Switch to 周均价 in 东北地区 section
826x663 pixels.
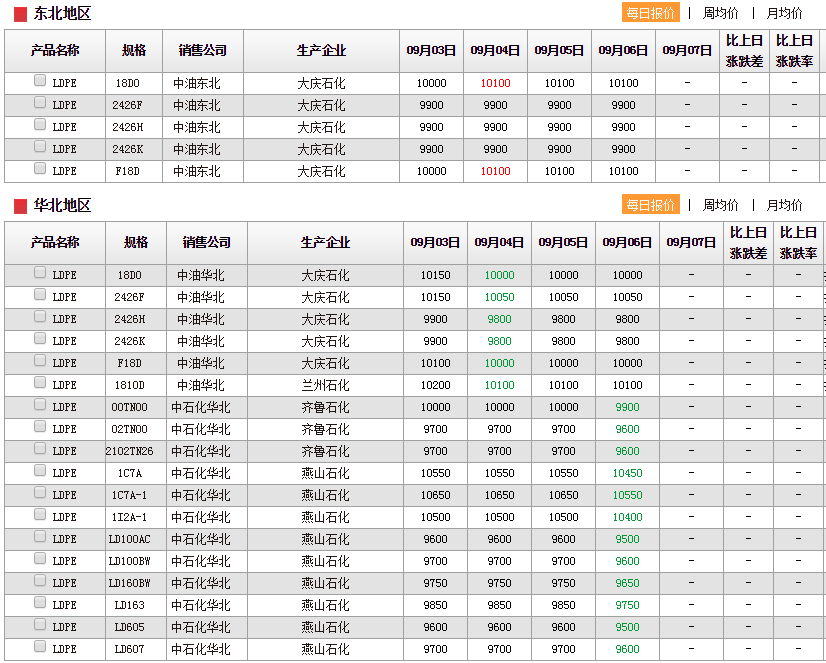[720, 13]
